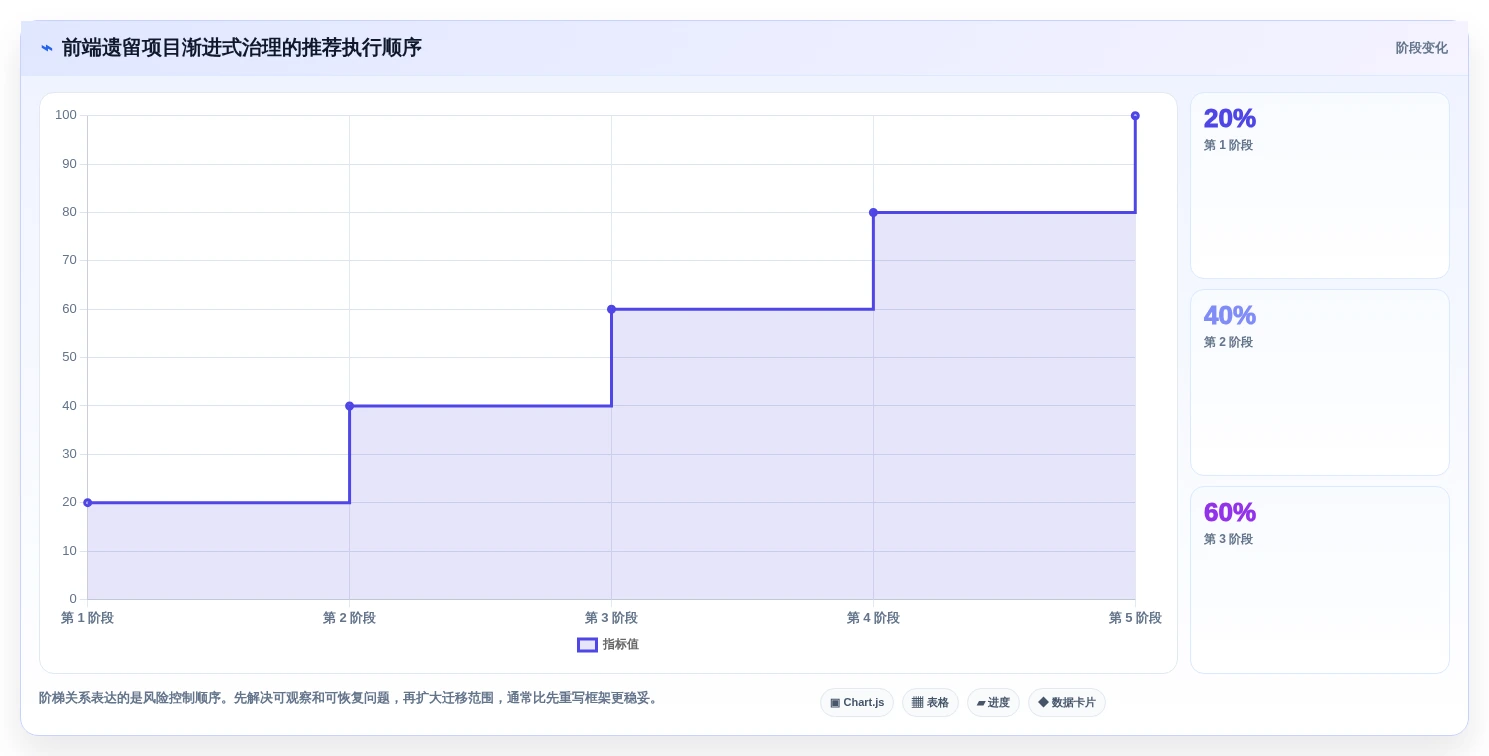This screenshot has width=1489, height=756.
Task: Select the 数据卡片 chip
Action: (1067, 703)
